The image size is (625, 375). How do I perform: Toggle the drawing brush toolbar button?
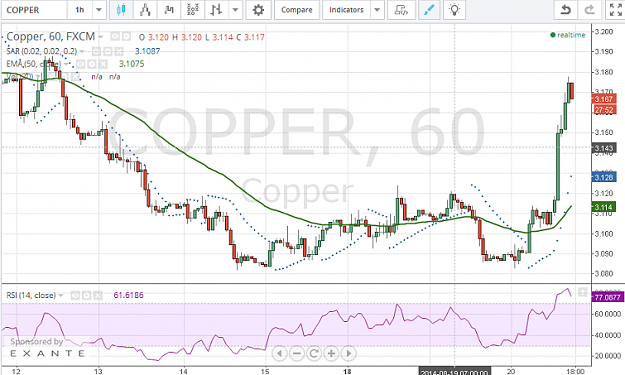point(429,10)
